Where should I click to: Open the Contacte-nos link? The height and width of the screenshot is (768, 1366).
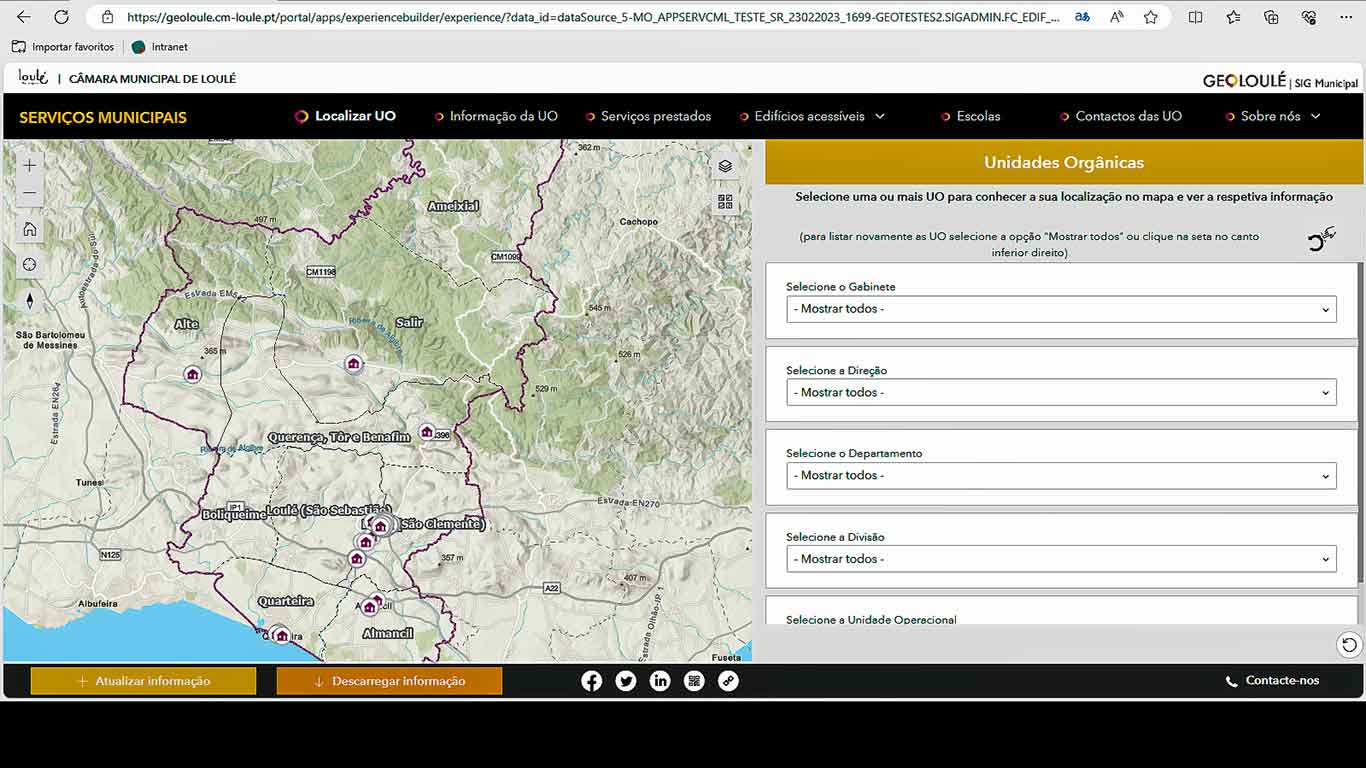(x=1272, y=681)
